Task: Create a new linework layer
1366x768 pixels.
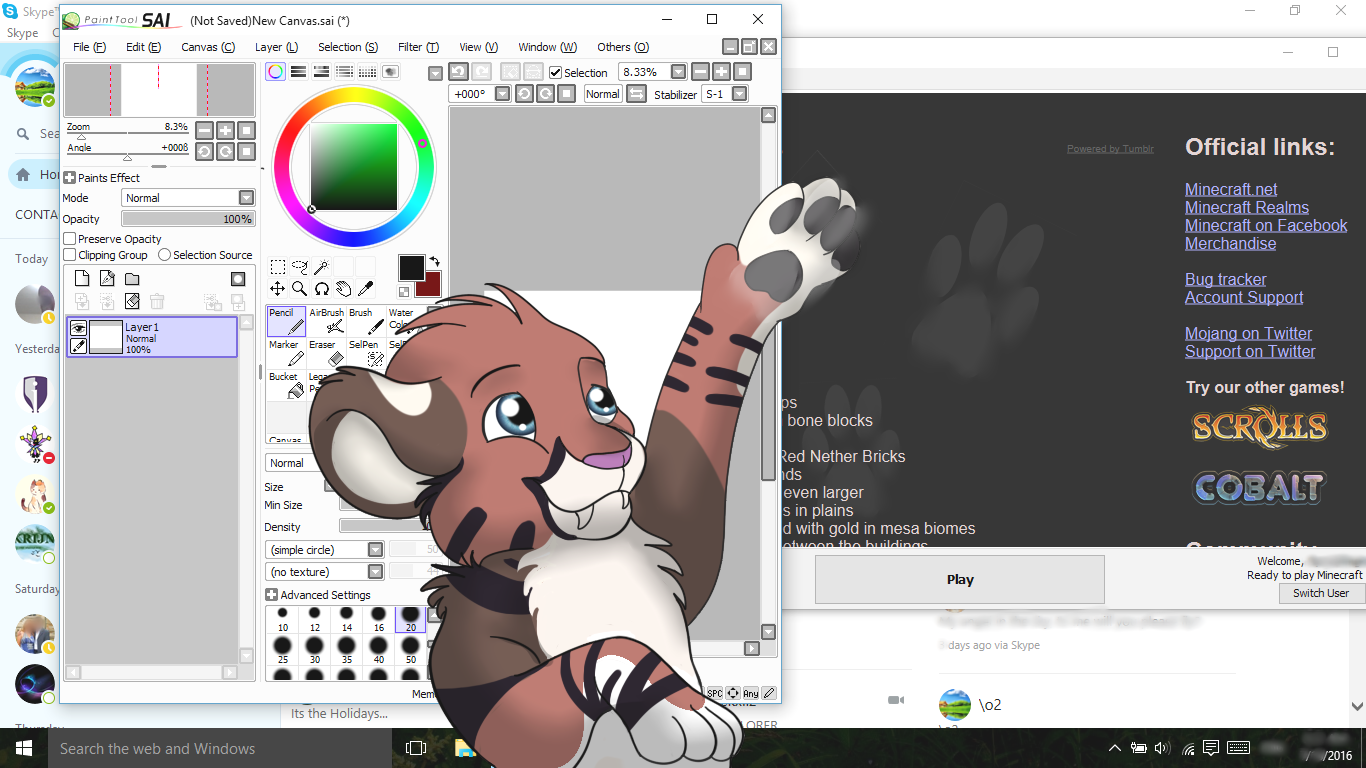Action: click(107, 279)
